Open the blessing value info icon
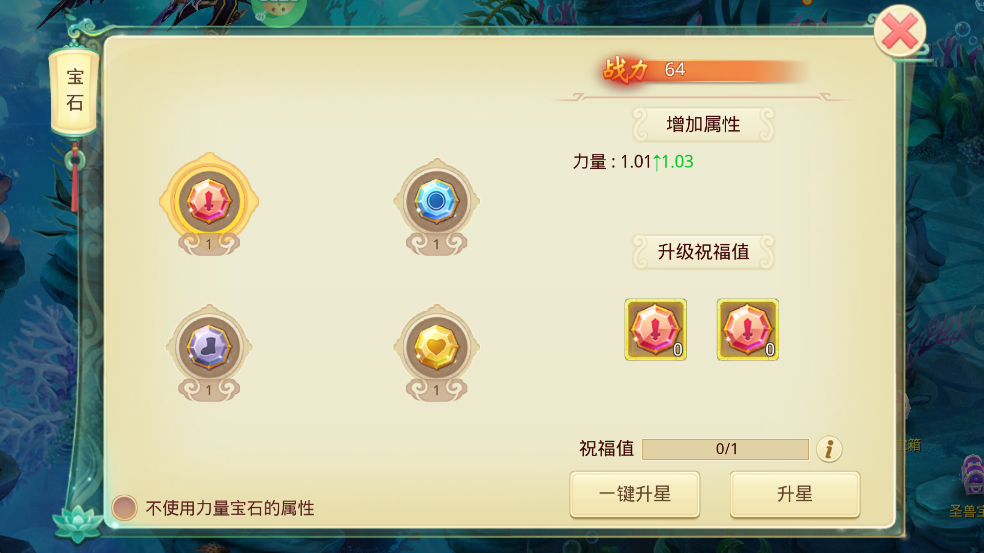Image resolution: width=984 pixels, height=553 pixels. (829, 449)
